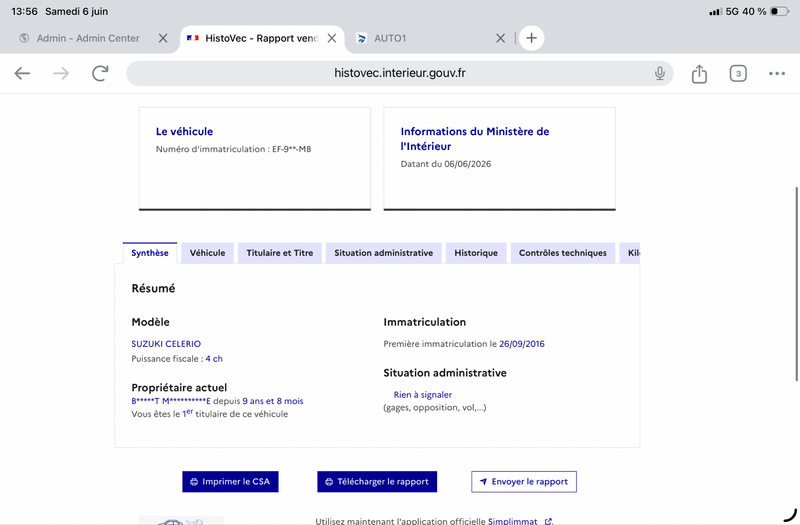
Task: Click the SUZUKI CELERIO model text
Action: (x=166, y=344)
